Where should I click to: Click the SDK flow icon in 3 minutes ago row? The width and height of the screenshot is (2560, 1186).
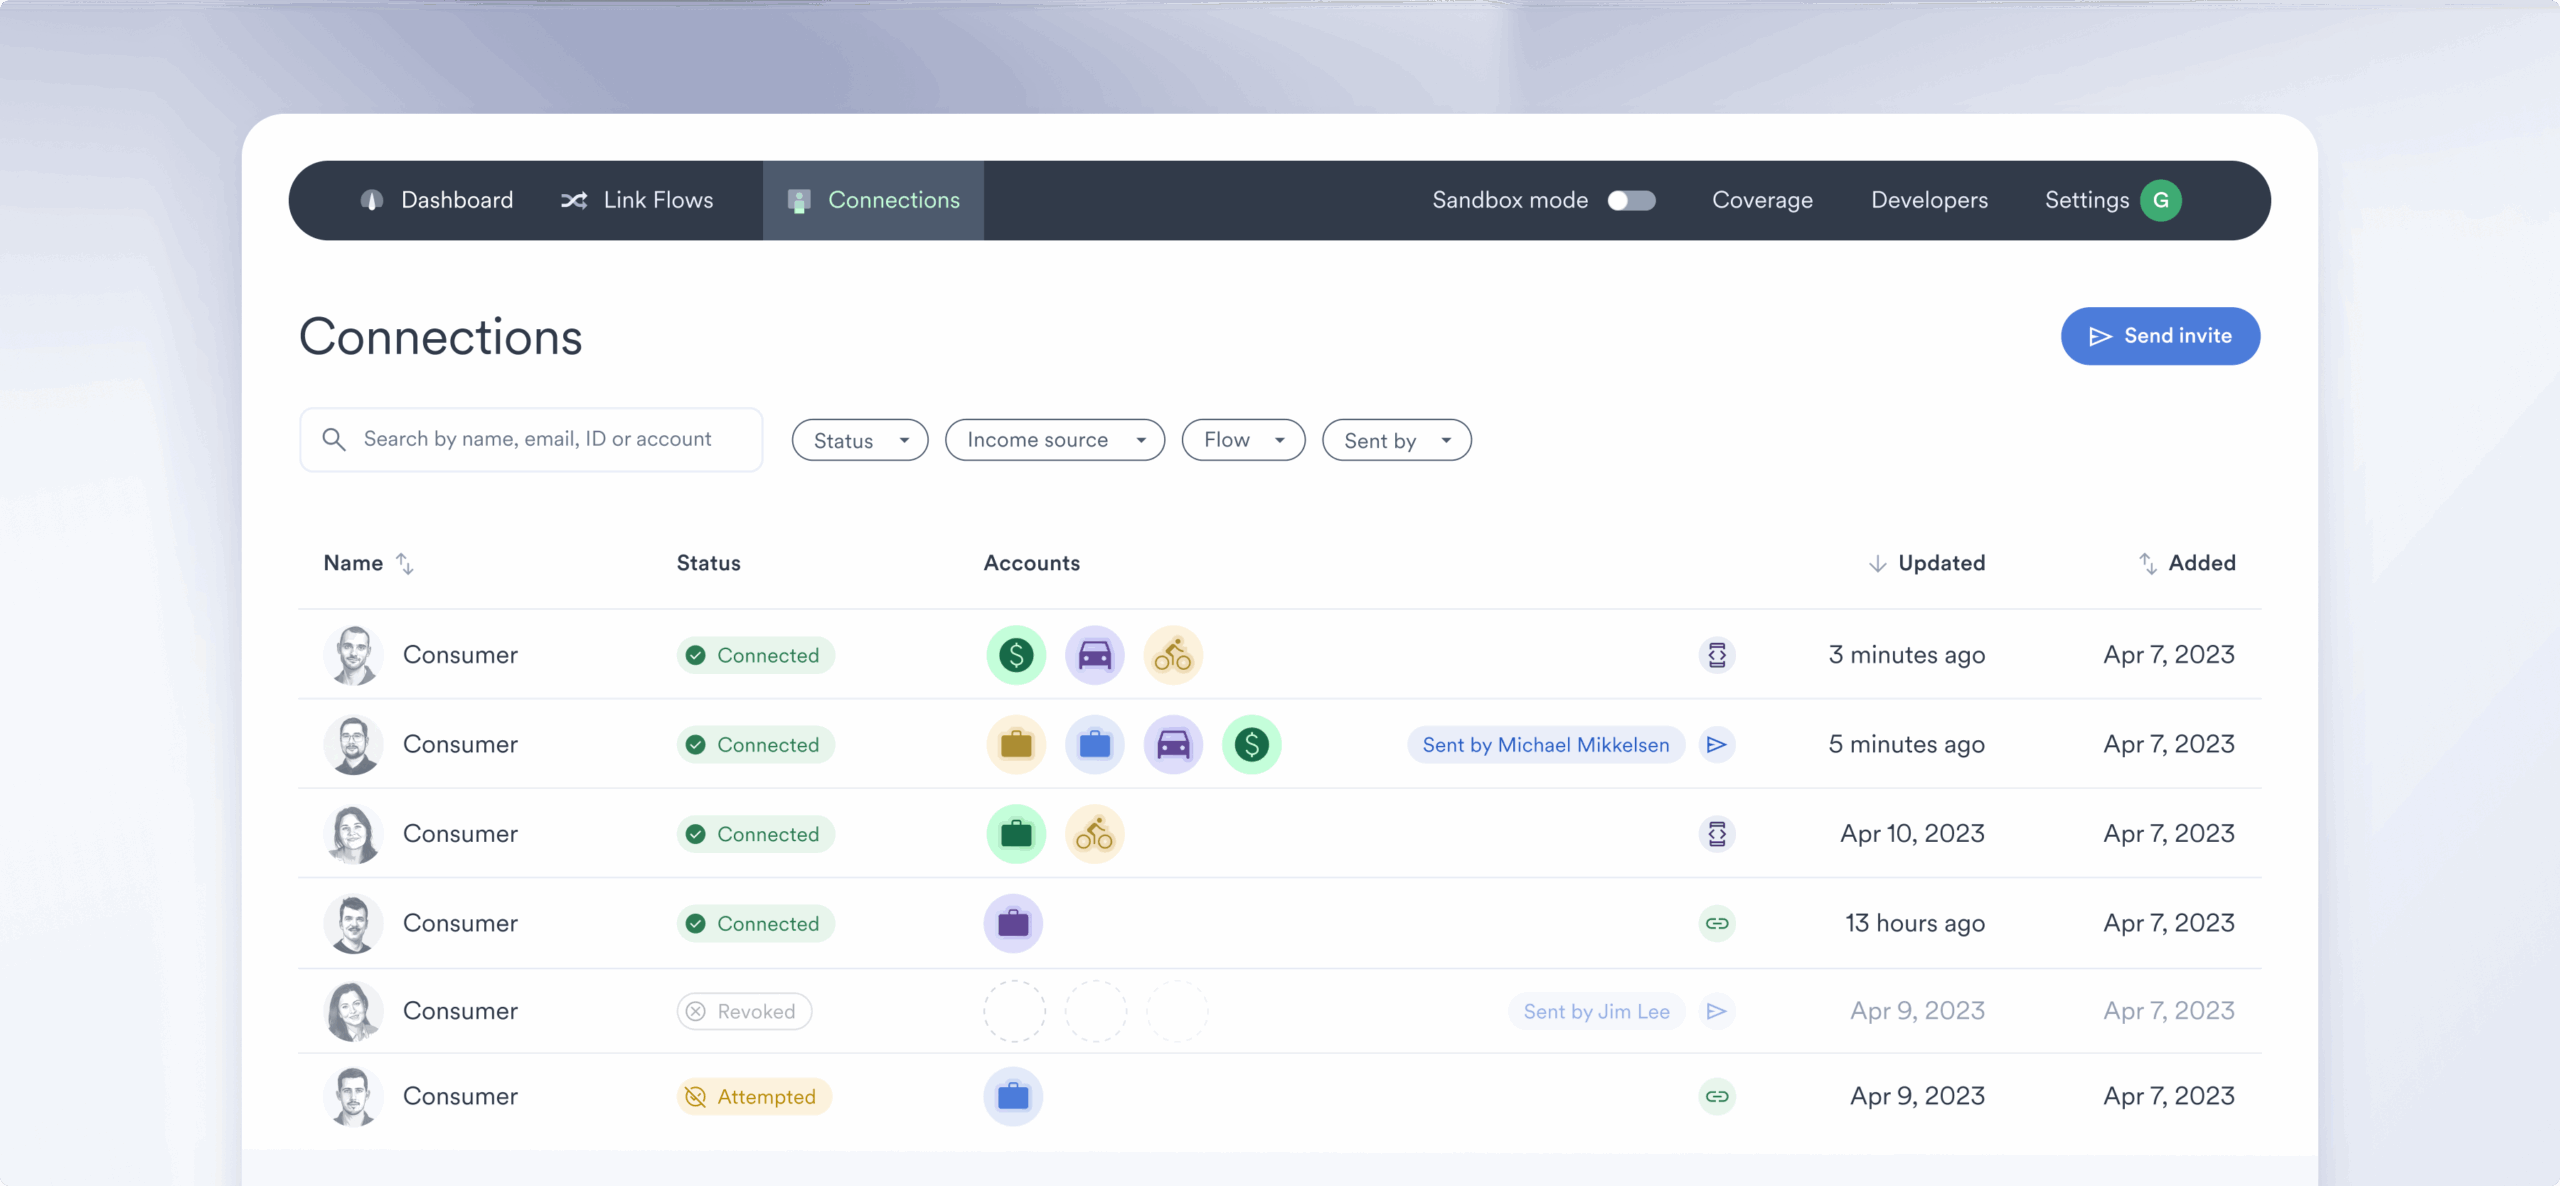pyautogui.click(x=1717, y=655)
